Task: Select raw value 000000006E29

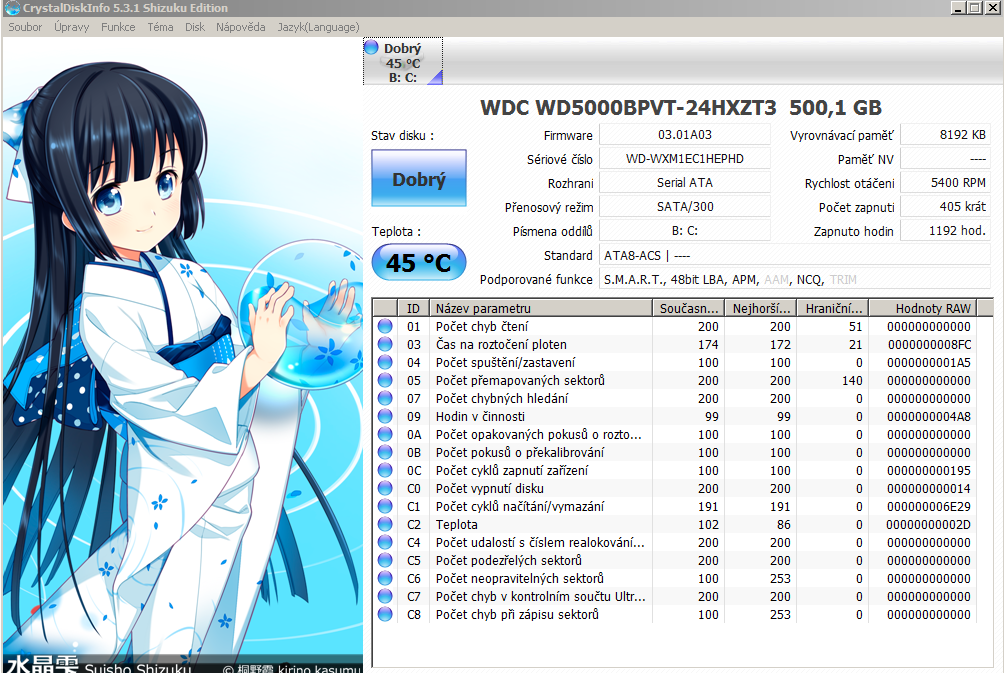Action: (x=929, y=507)
